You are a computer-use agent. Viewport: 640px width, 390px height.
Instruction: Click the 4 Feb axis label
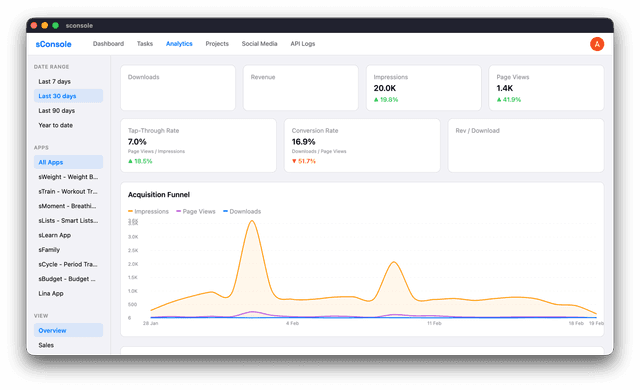tap(292, 323)
